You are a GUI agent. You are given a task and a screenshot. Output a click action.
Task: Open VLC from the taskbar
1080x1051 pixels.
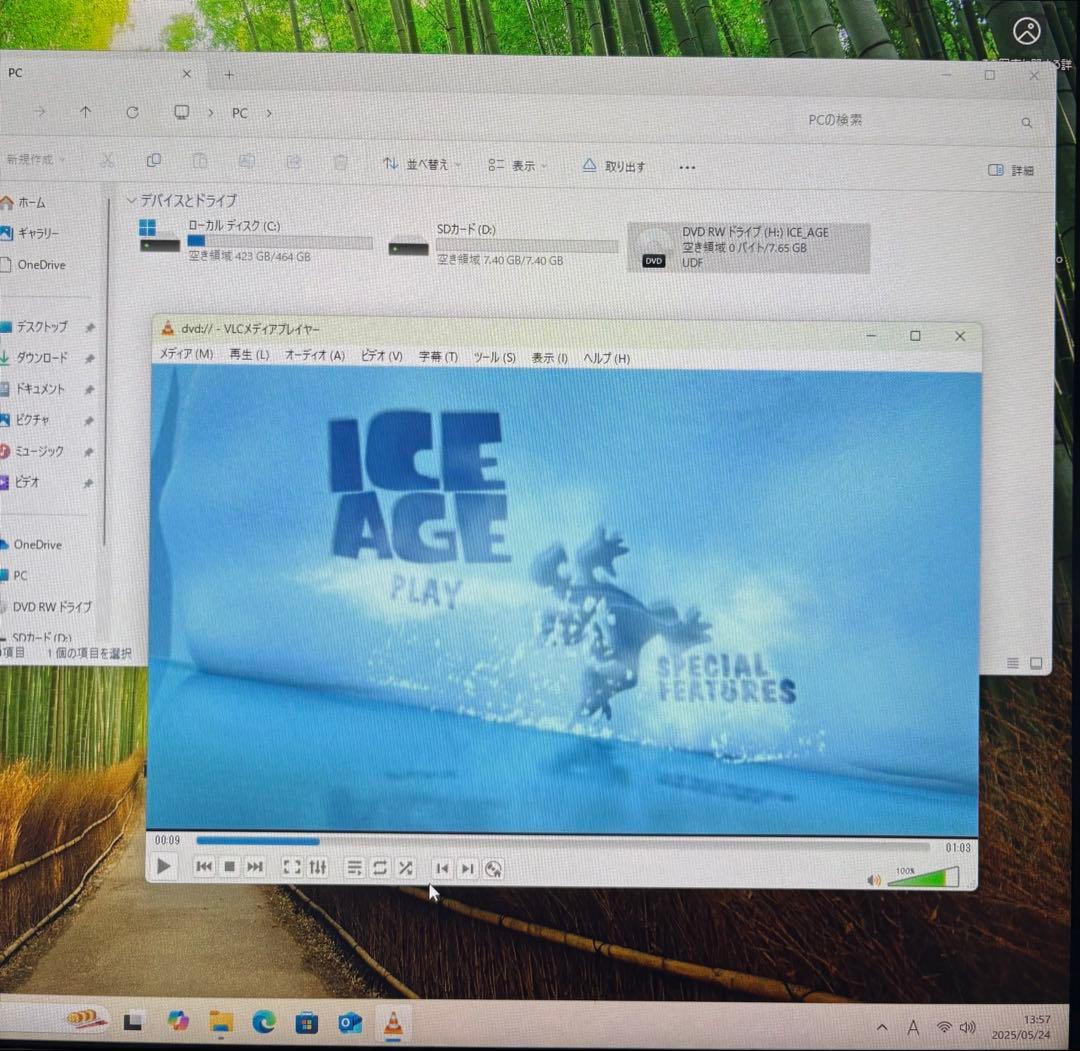point(392,1023)
